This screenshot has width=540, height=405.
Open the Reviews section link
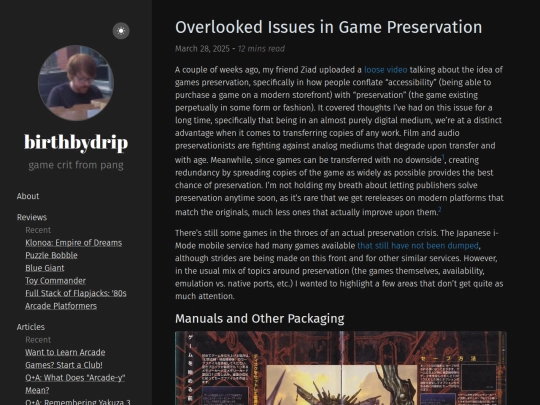(x=32, y=217)
